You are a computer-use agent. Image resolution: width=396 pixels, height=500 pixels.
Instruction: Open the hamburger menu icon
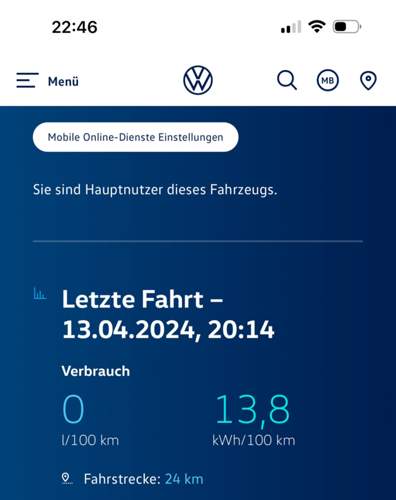point(27,80)
